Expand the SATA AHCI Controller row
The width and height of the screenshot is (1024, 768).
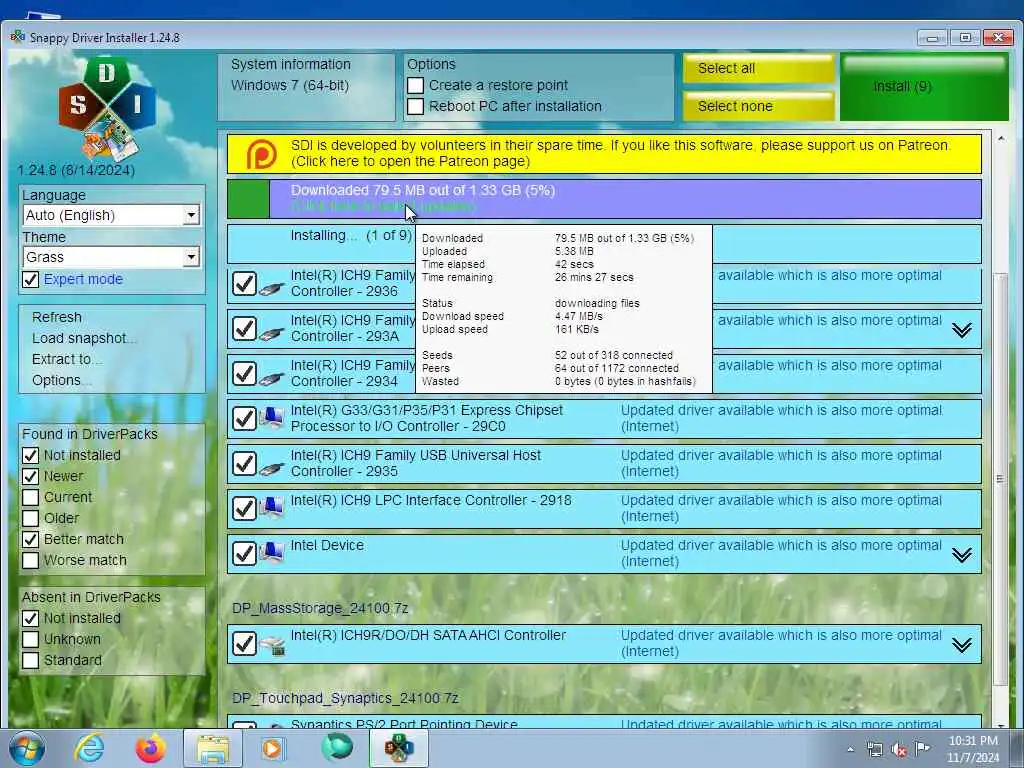coord(961,645)
